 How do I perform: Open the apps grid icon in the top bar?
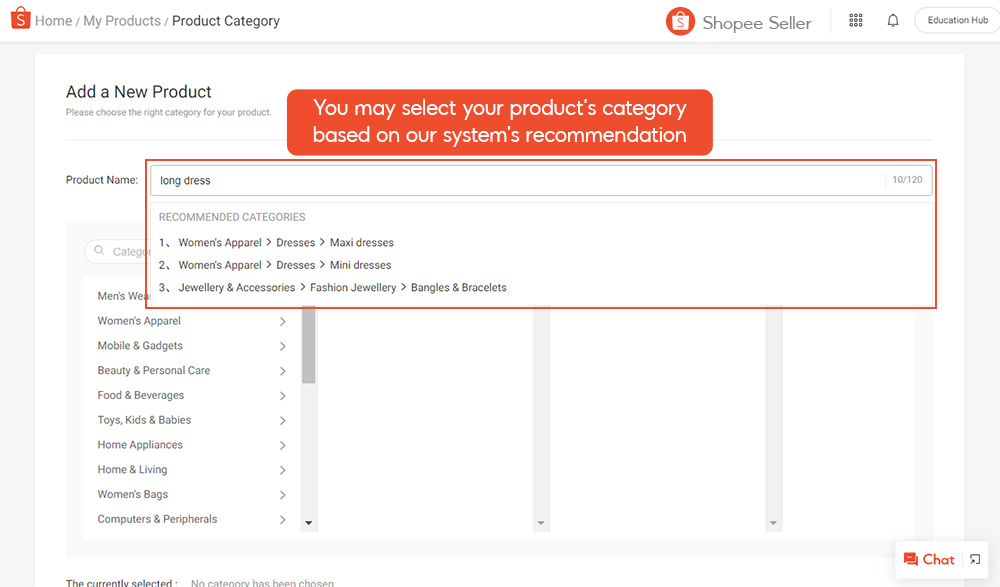click(x=856, y=20)
